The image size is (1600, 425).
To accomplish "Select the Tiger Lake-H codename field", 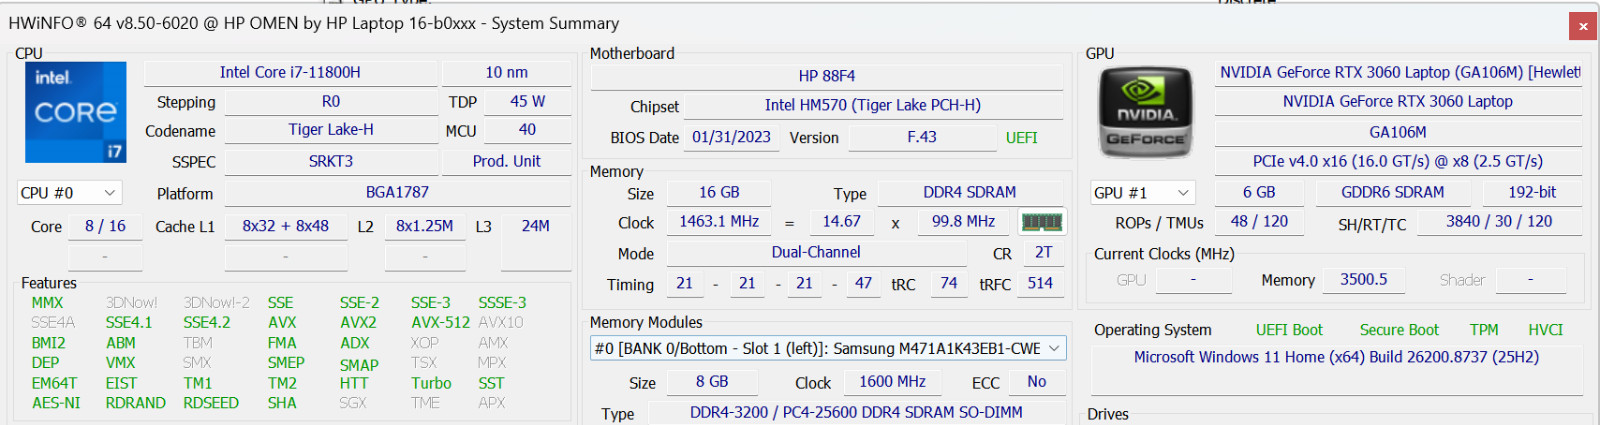I will [331, 130].
